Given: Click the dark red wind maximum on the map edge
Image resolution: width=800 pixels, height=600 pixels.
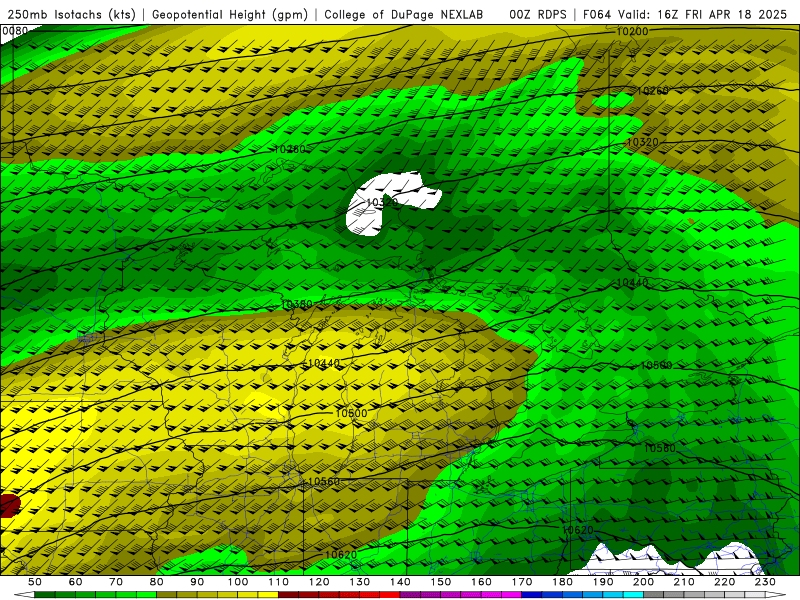Looking at the screenshot, I should (9, 506).
